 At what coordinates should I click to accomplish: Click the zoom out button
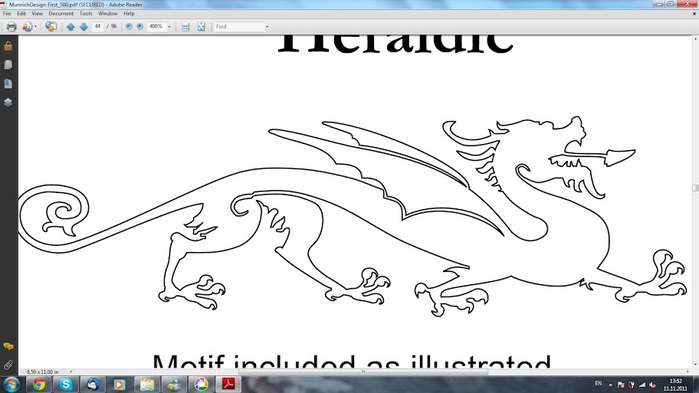click(x=129, y=27)
